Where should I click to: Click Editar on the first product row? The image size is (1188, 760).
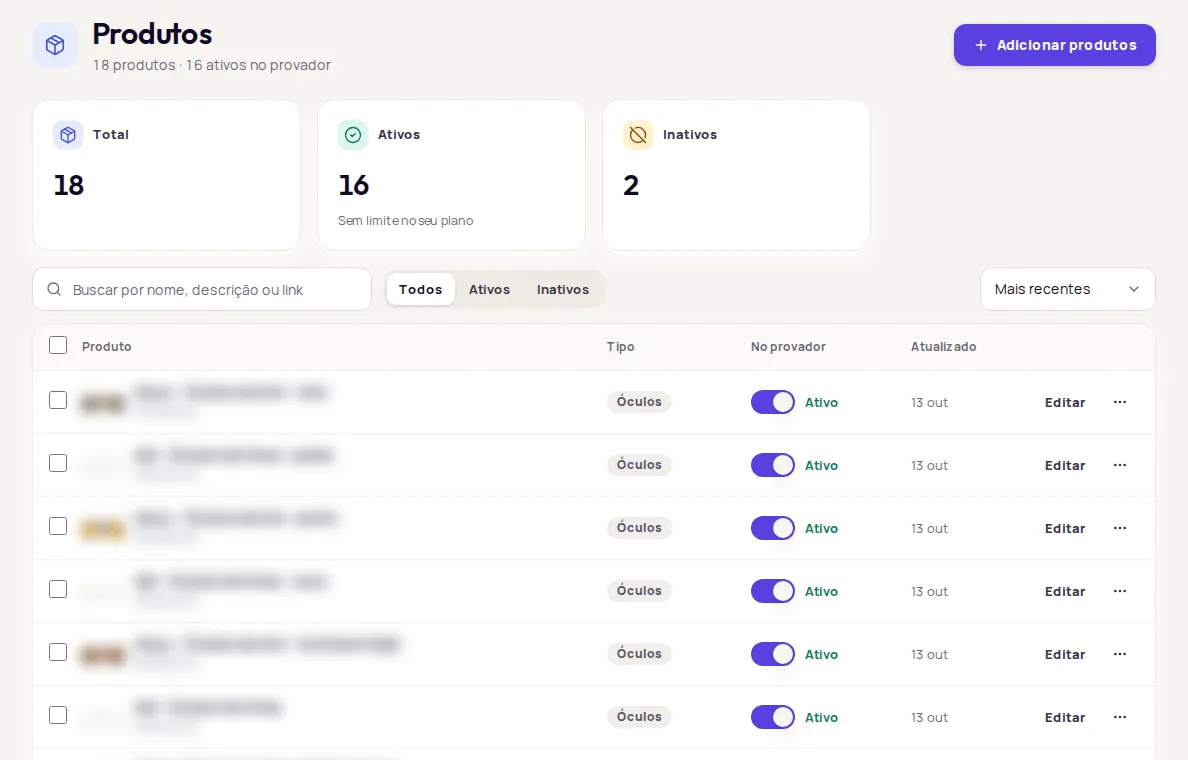point(1065,402)
